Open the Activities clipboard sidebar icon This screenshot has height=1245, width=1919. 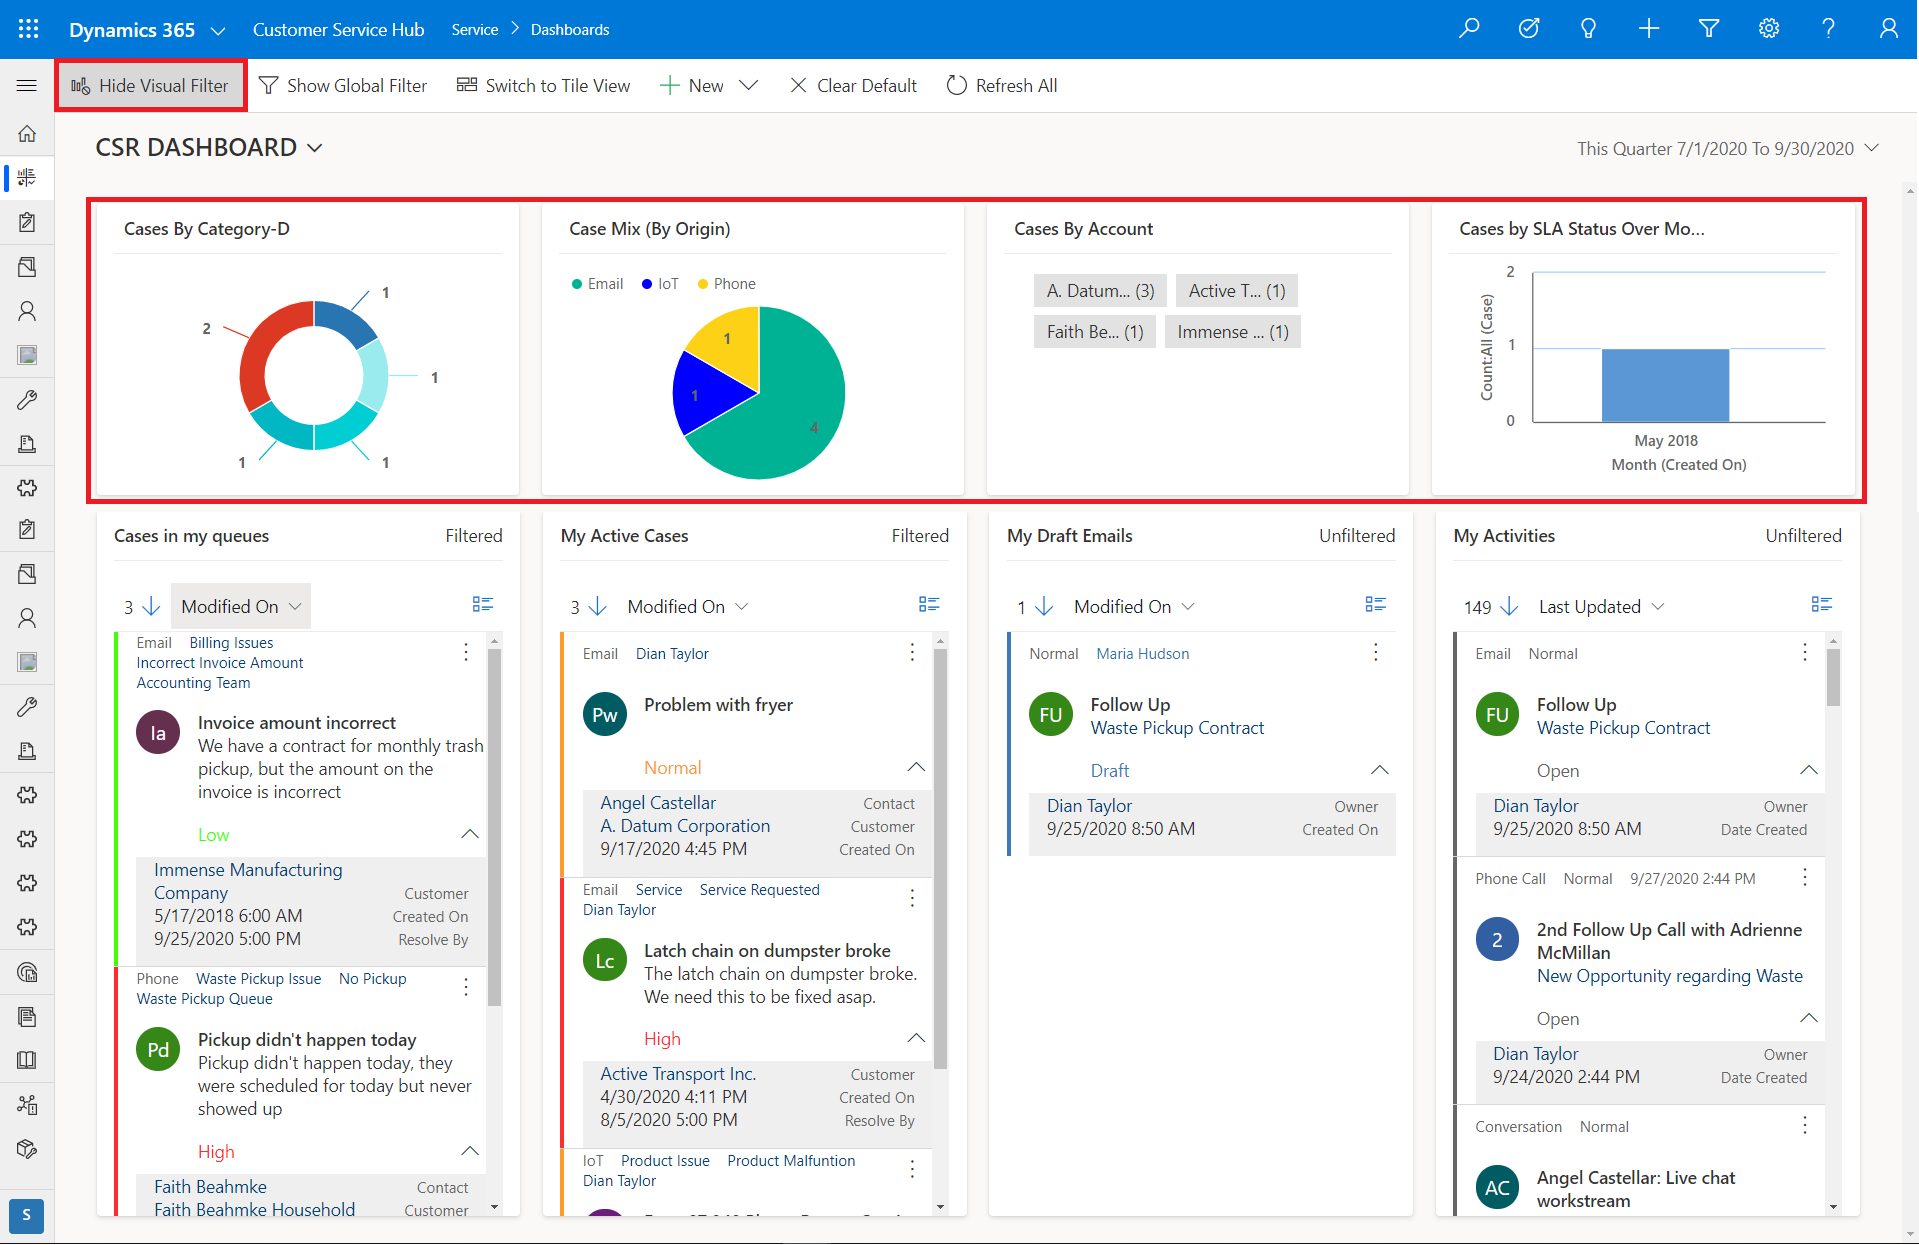27,222
